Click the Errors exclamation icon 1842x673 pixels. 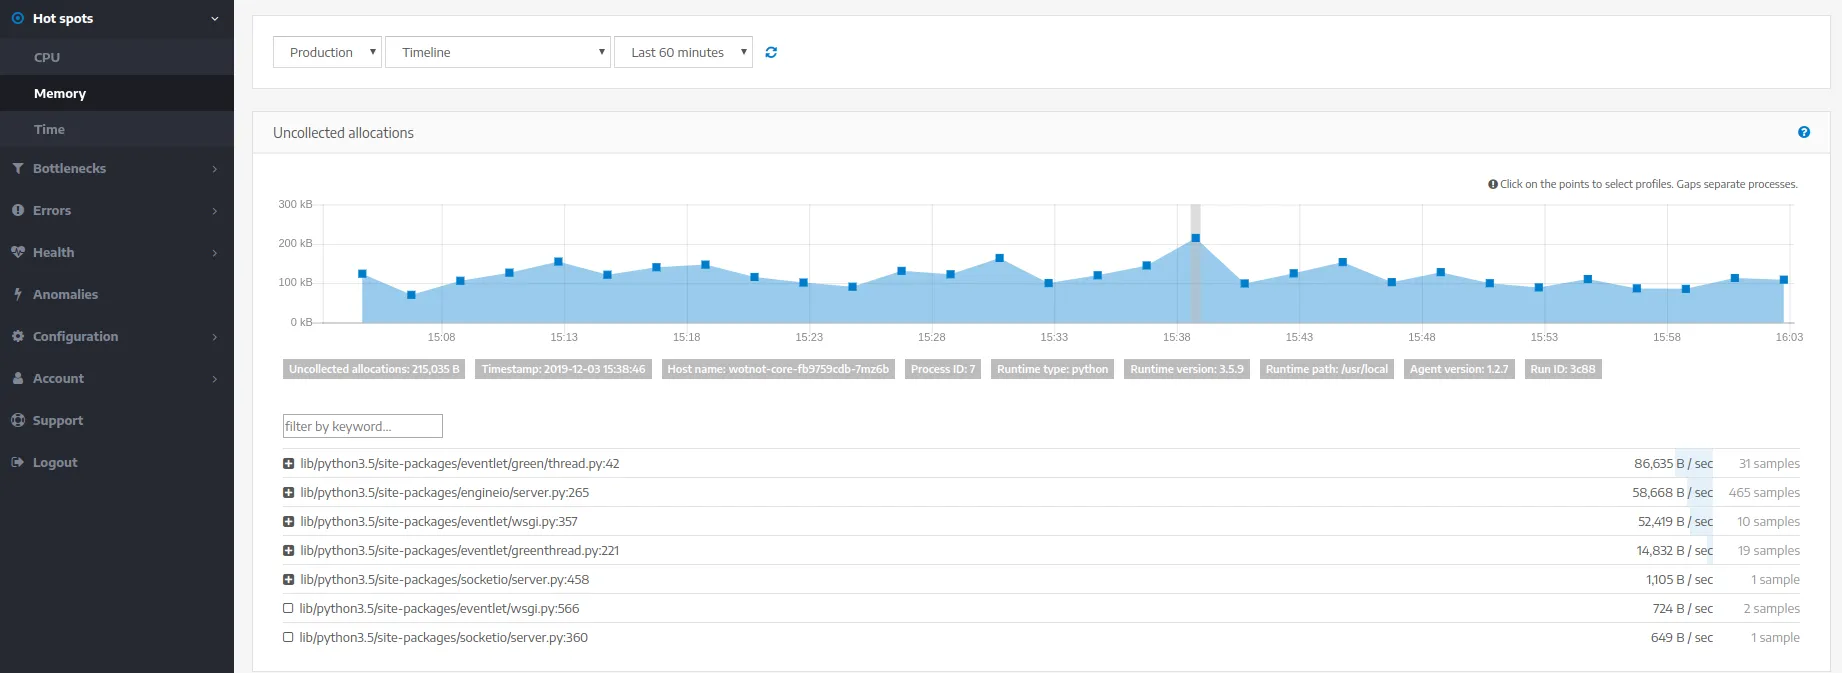[18, 210]
